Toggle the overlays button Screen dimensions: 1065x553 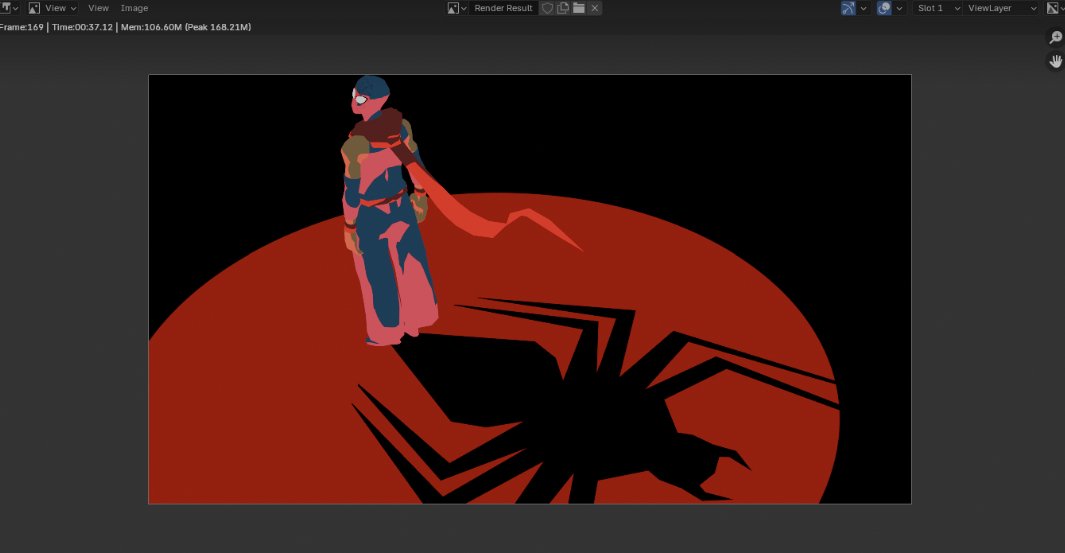tap(884, 8)
